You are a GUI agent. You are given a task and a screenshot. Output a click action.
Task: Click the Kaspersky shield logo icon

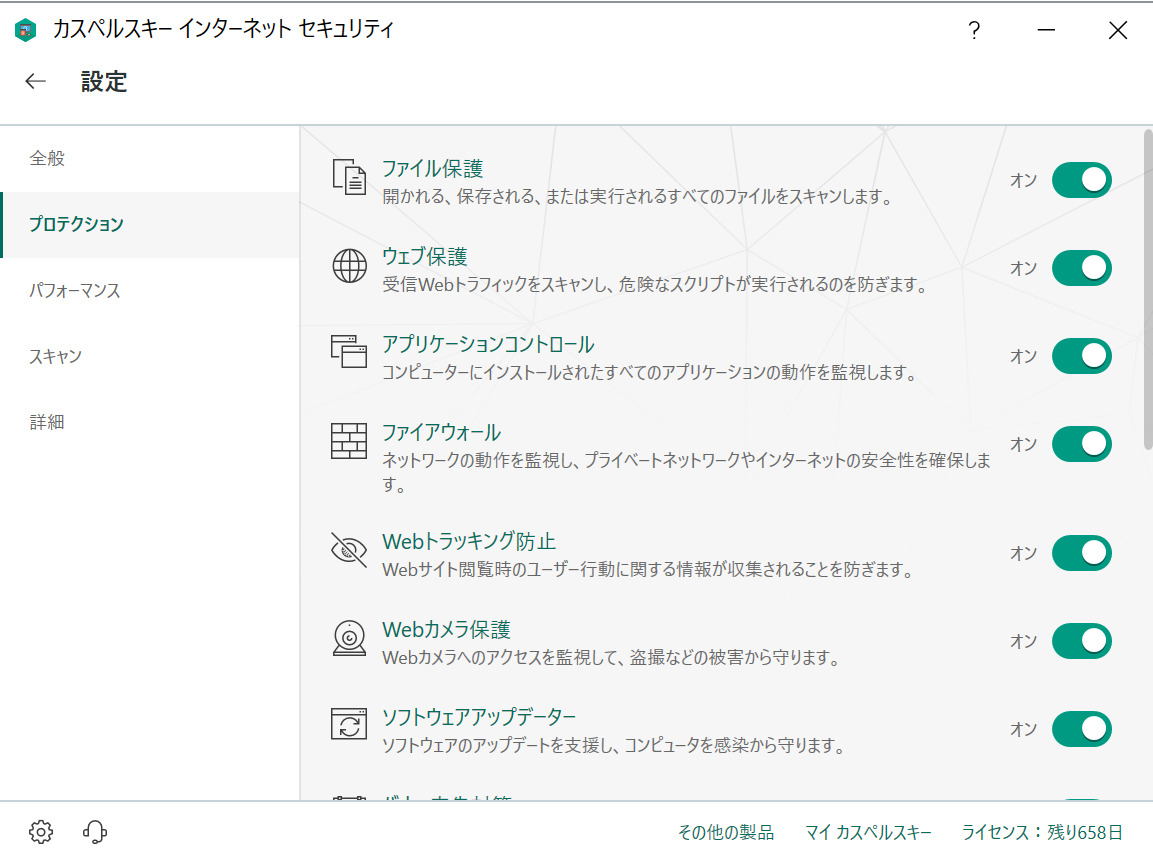pos(26,29)
